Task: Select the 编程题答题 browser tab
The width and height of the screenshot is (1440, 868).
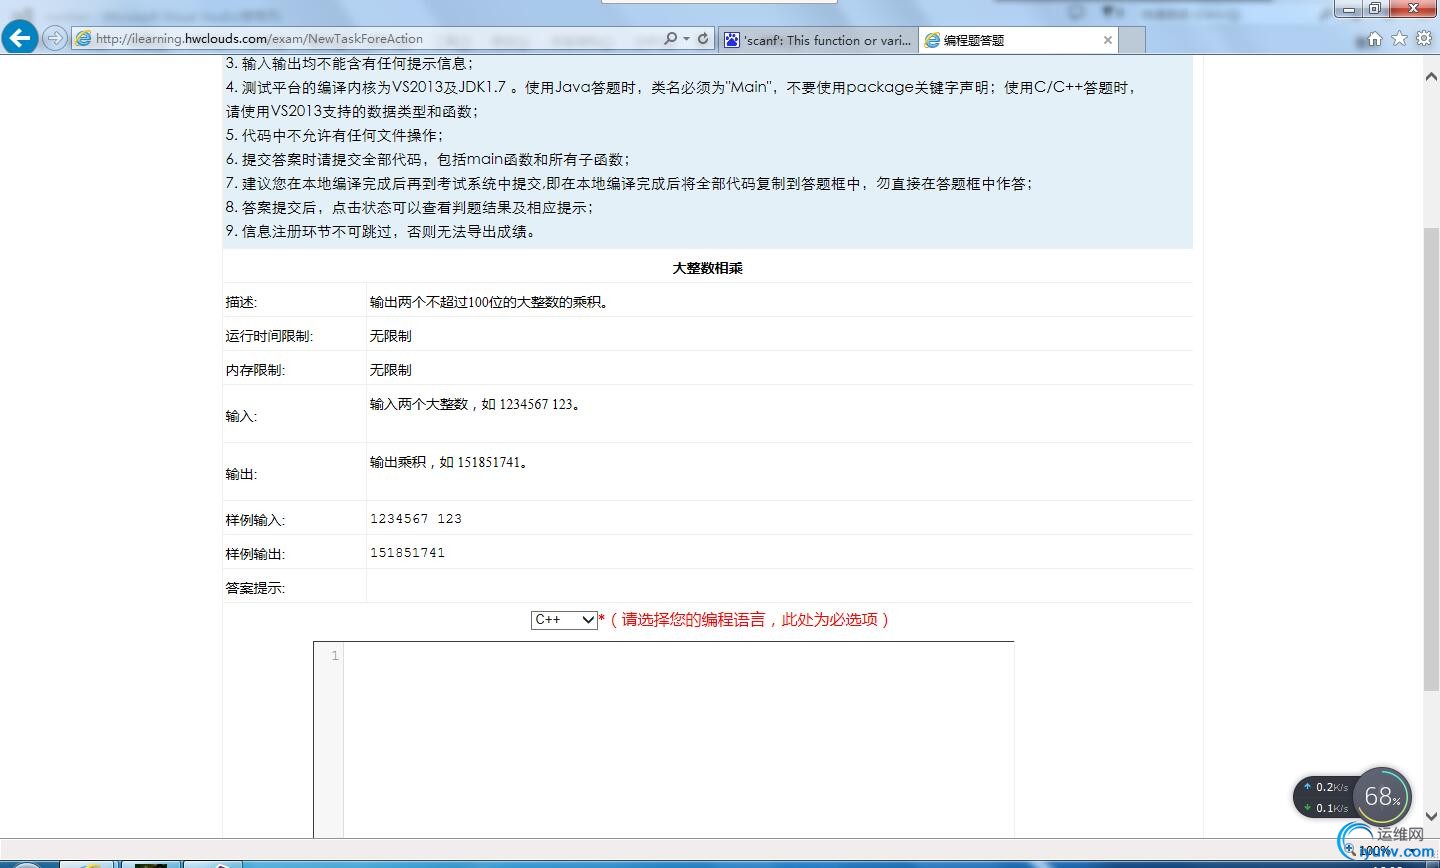Action: (x=1016, y=40)
